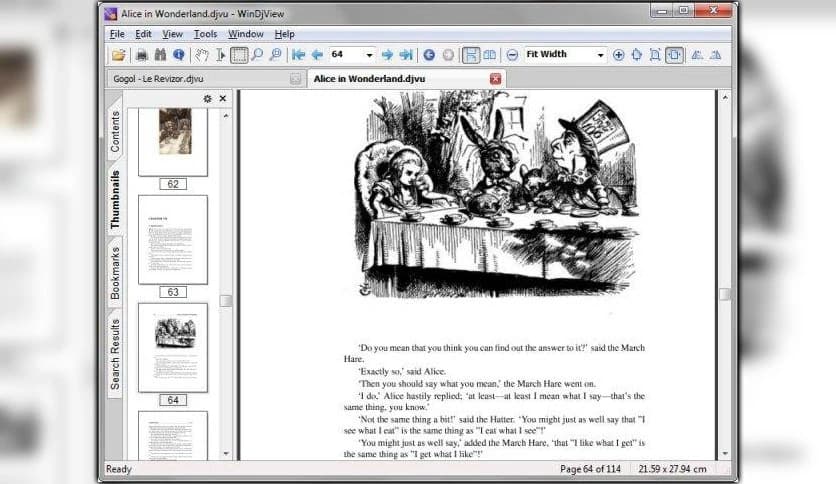This screenshot has height=484, width=836.
Task: Toggle continuous page layout mode
Action: coord(471,55)
